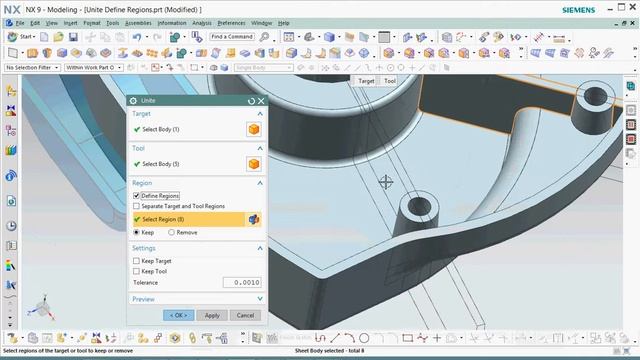Open the File menu
The height and width of the screenshot is (360, 640).
(x=20, y=23)
